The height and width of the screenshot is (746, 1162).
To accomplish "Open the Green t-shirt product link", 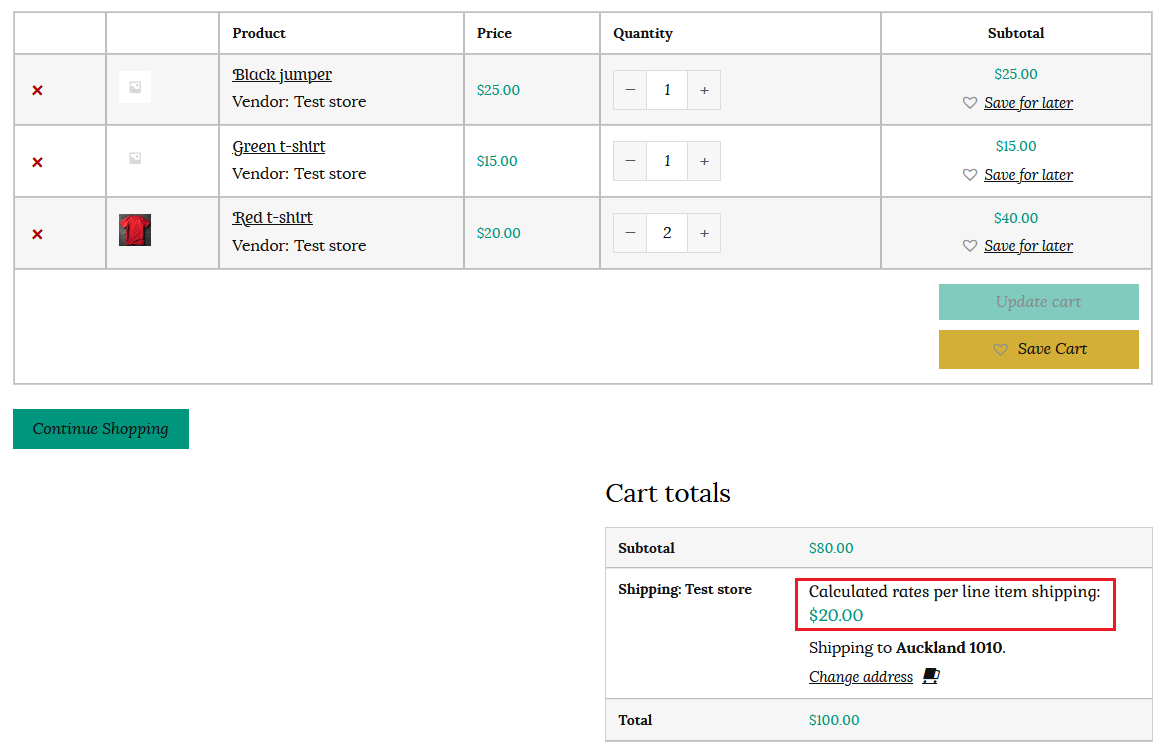I will [x=279, y=147].
